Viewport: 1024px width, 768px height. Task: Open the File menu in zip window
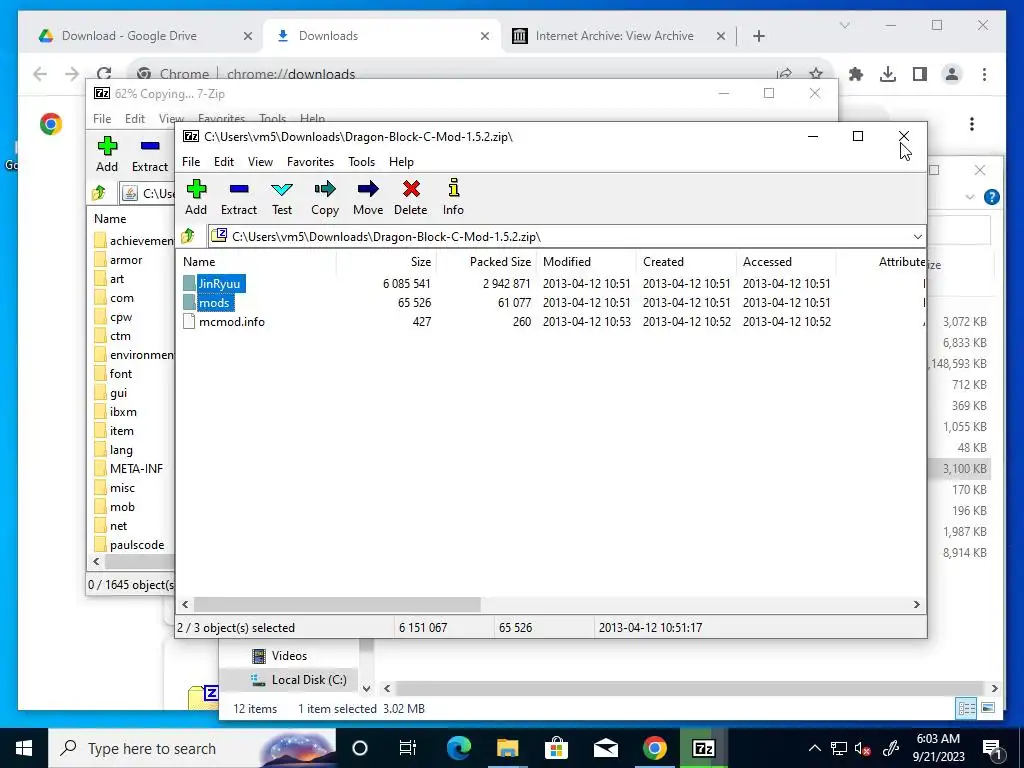pyautogui.click(x=191, y=161)
